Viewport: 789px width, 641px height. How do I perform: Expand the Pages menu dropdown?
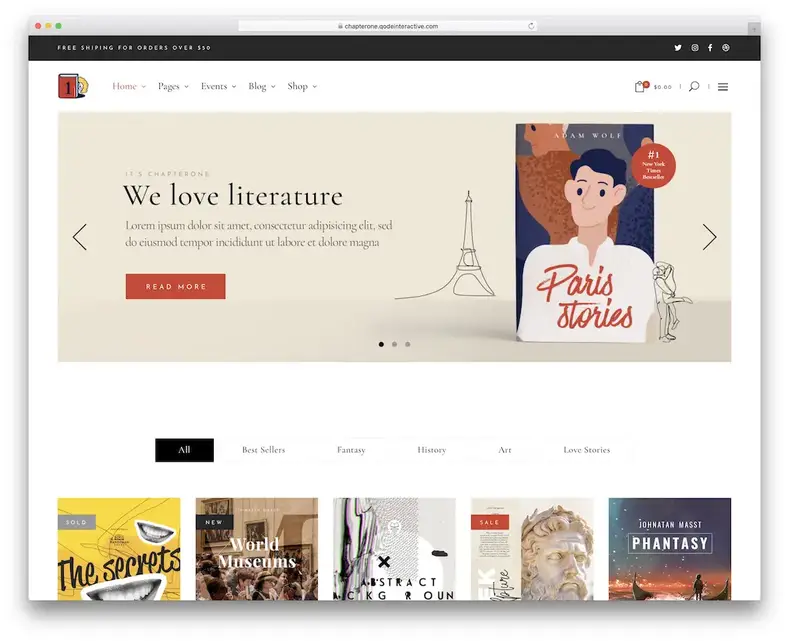tap(173, 87)
